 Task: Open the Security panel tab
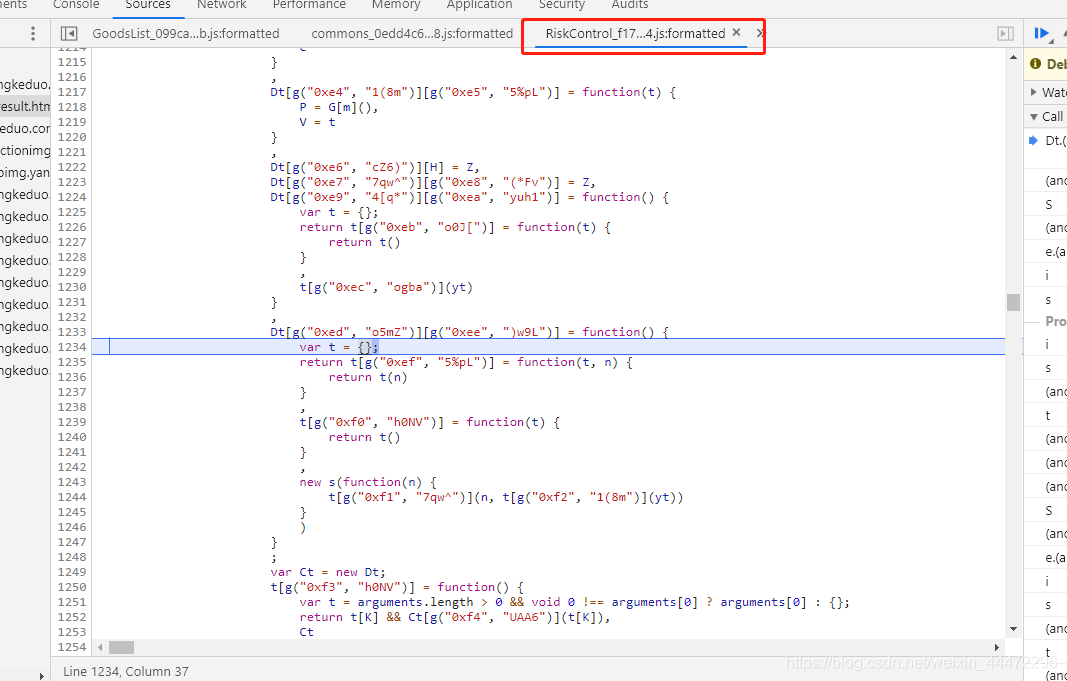561,5
